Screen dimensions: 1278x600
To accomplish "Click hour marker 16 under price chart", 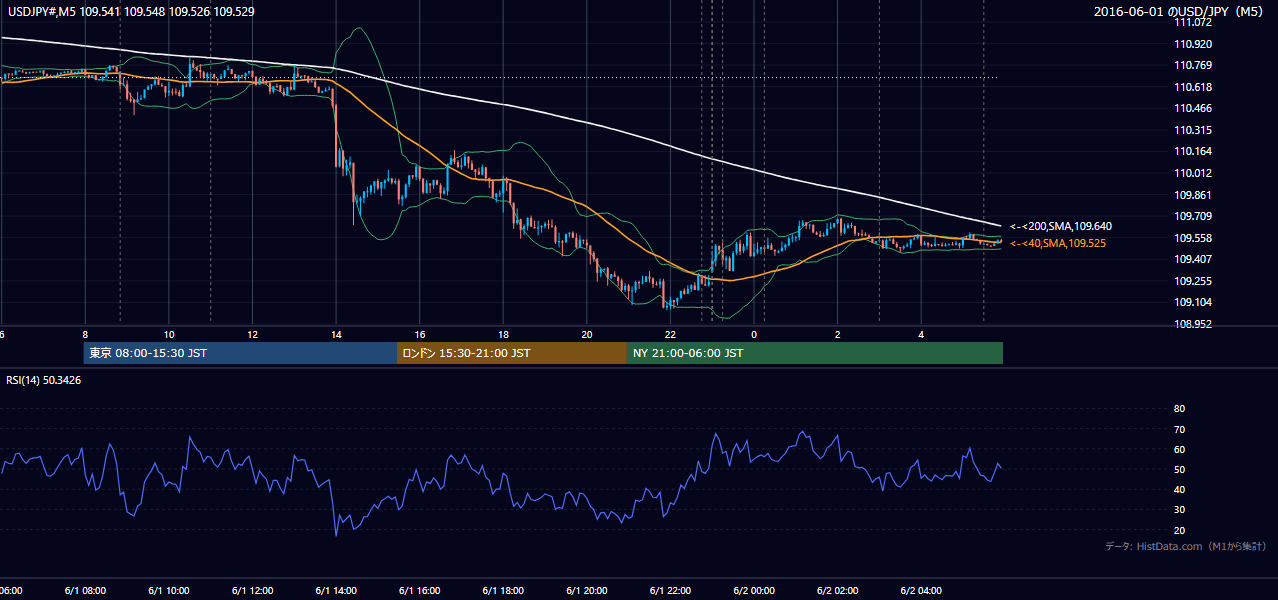I will click(420, 334).
